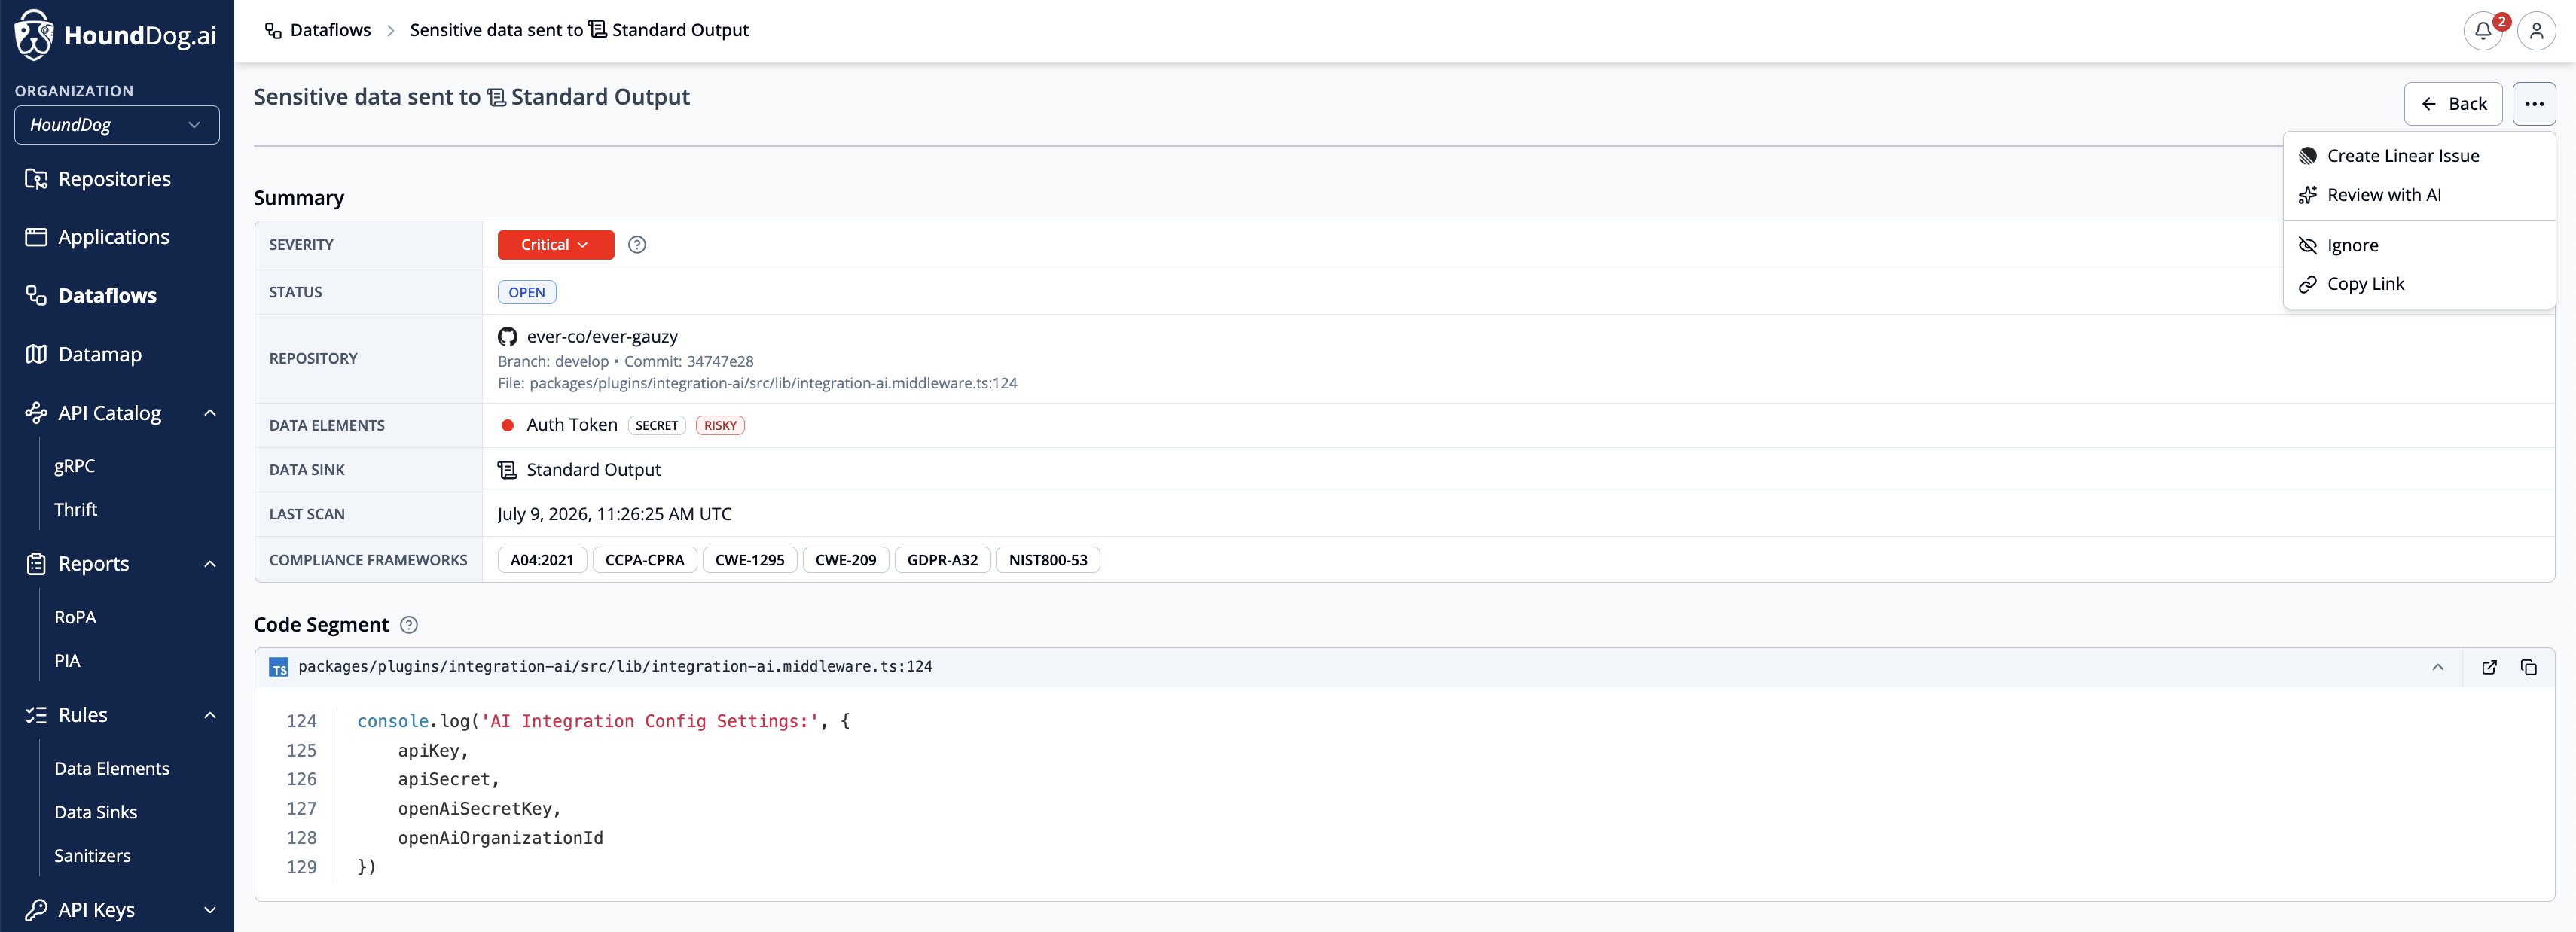The height and width of the screenshot is (932, 2576).
Task: Click the Linear icon in the dropdown menu
Action: (2308, 156)
